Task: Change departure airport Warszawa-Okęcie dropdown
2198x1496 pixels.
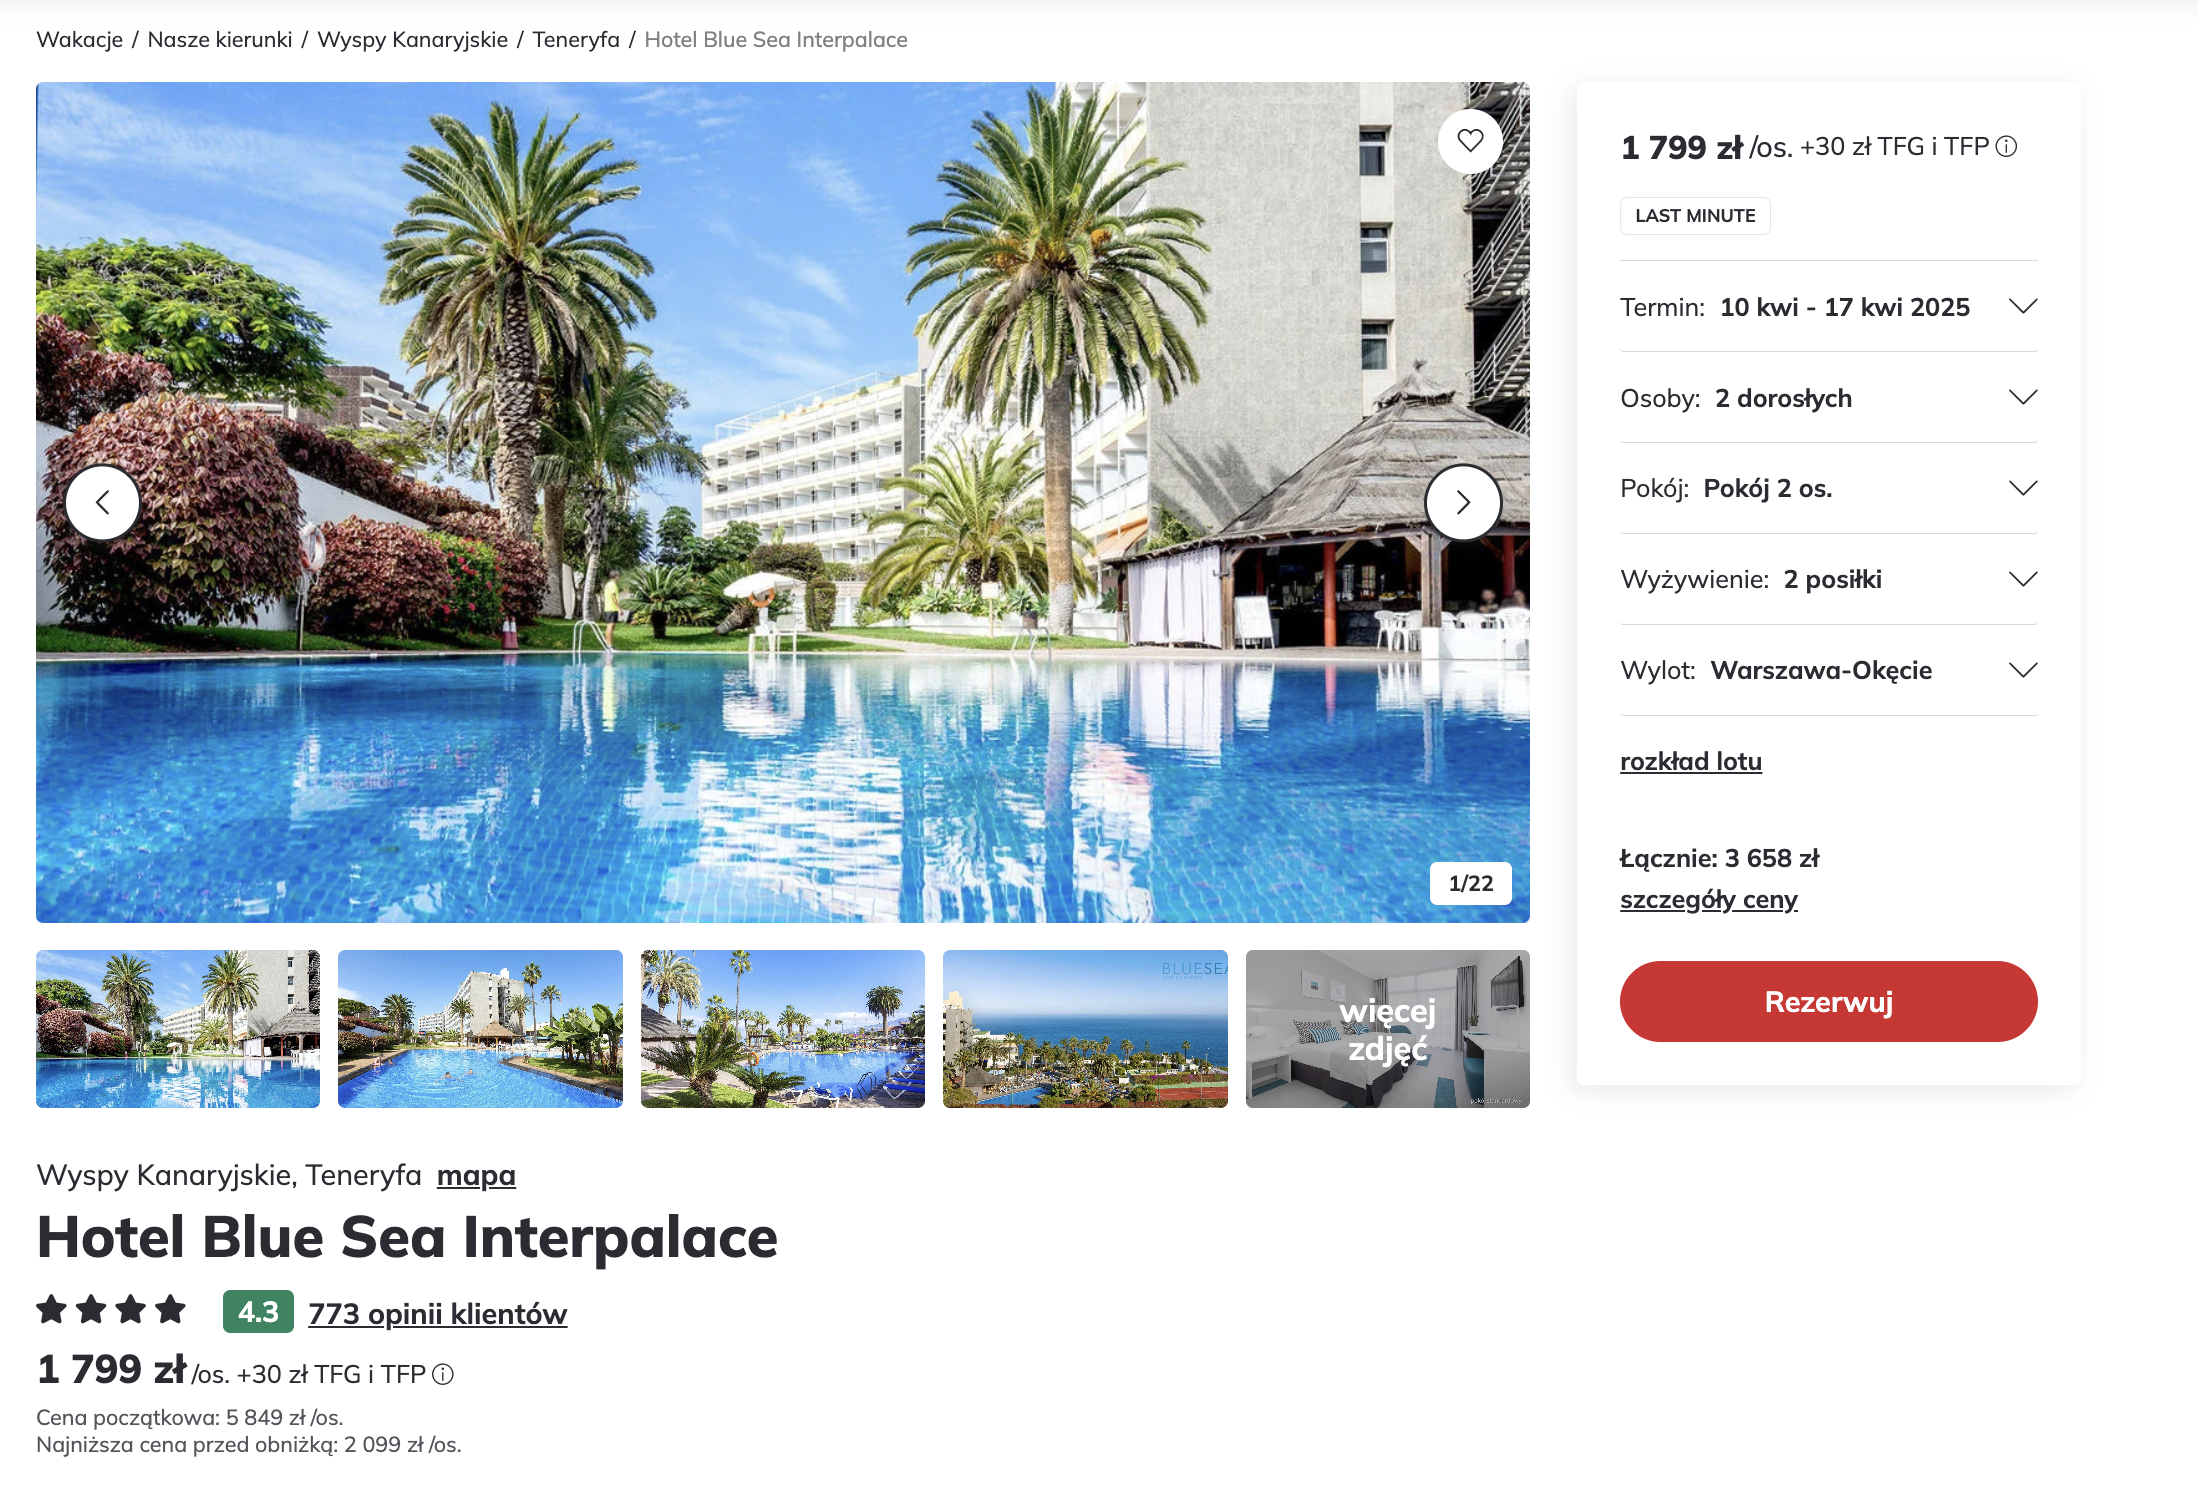Action: tap(1828, 670)
